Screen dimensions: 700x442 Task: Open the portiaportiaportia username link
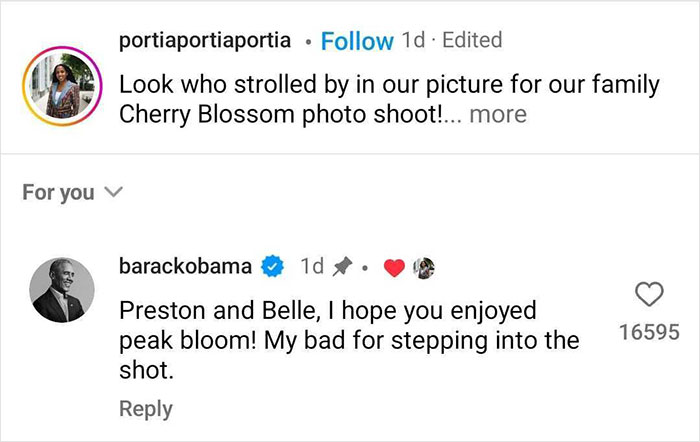205,41
